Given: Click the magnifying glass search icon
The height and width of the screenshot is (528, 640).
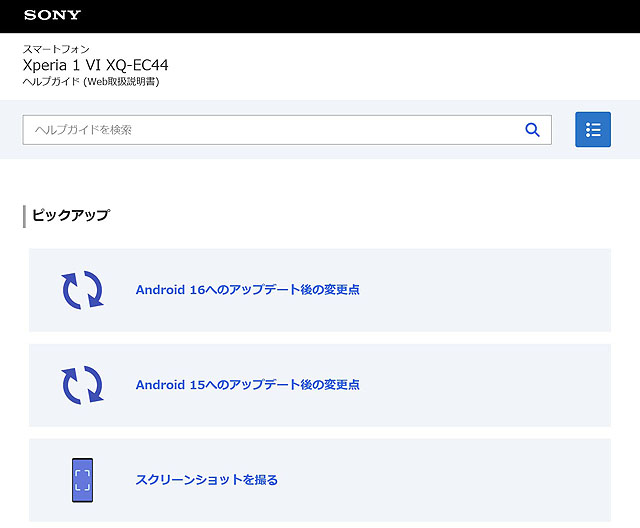Looking at the screenshot, I should point(532,130).
